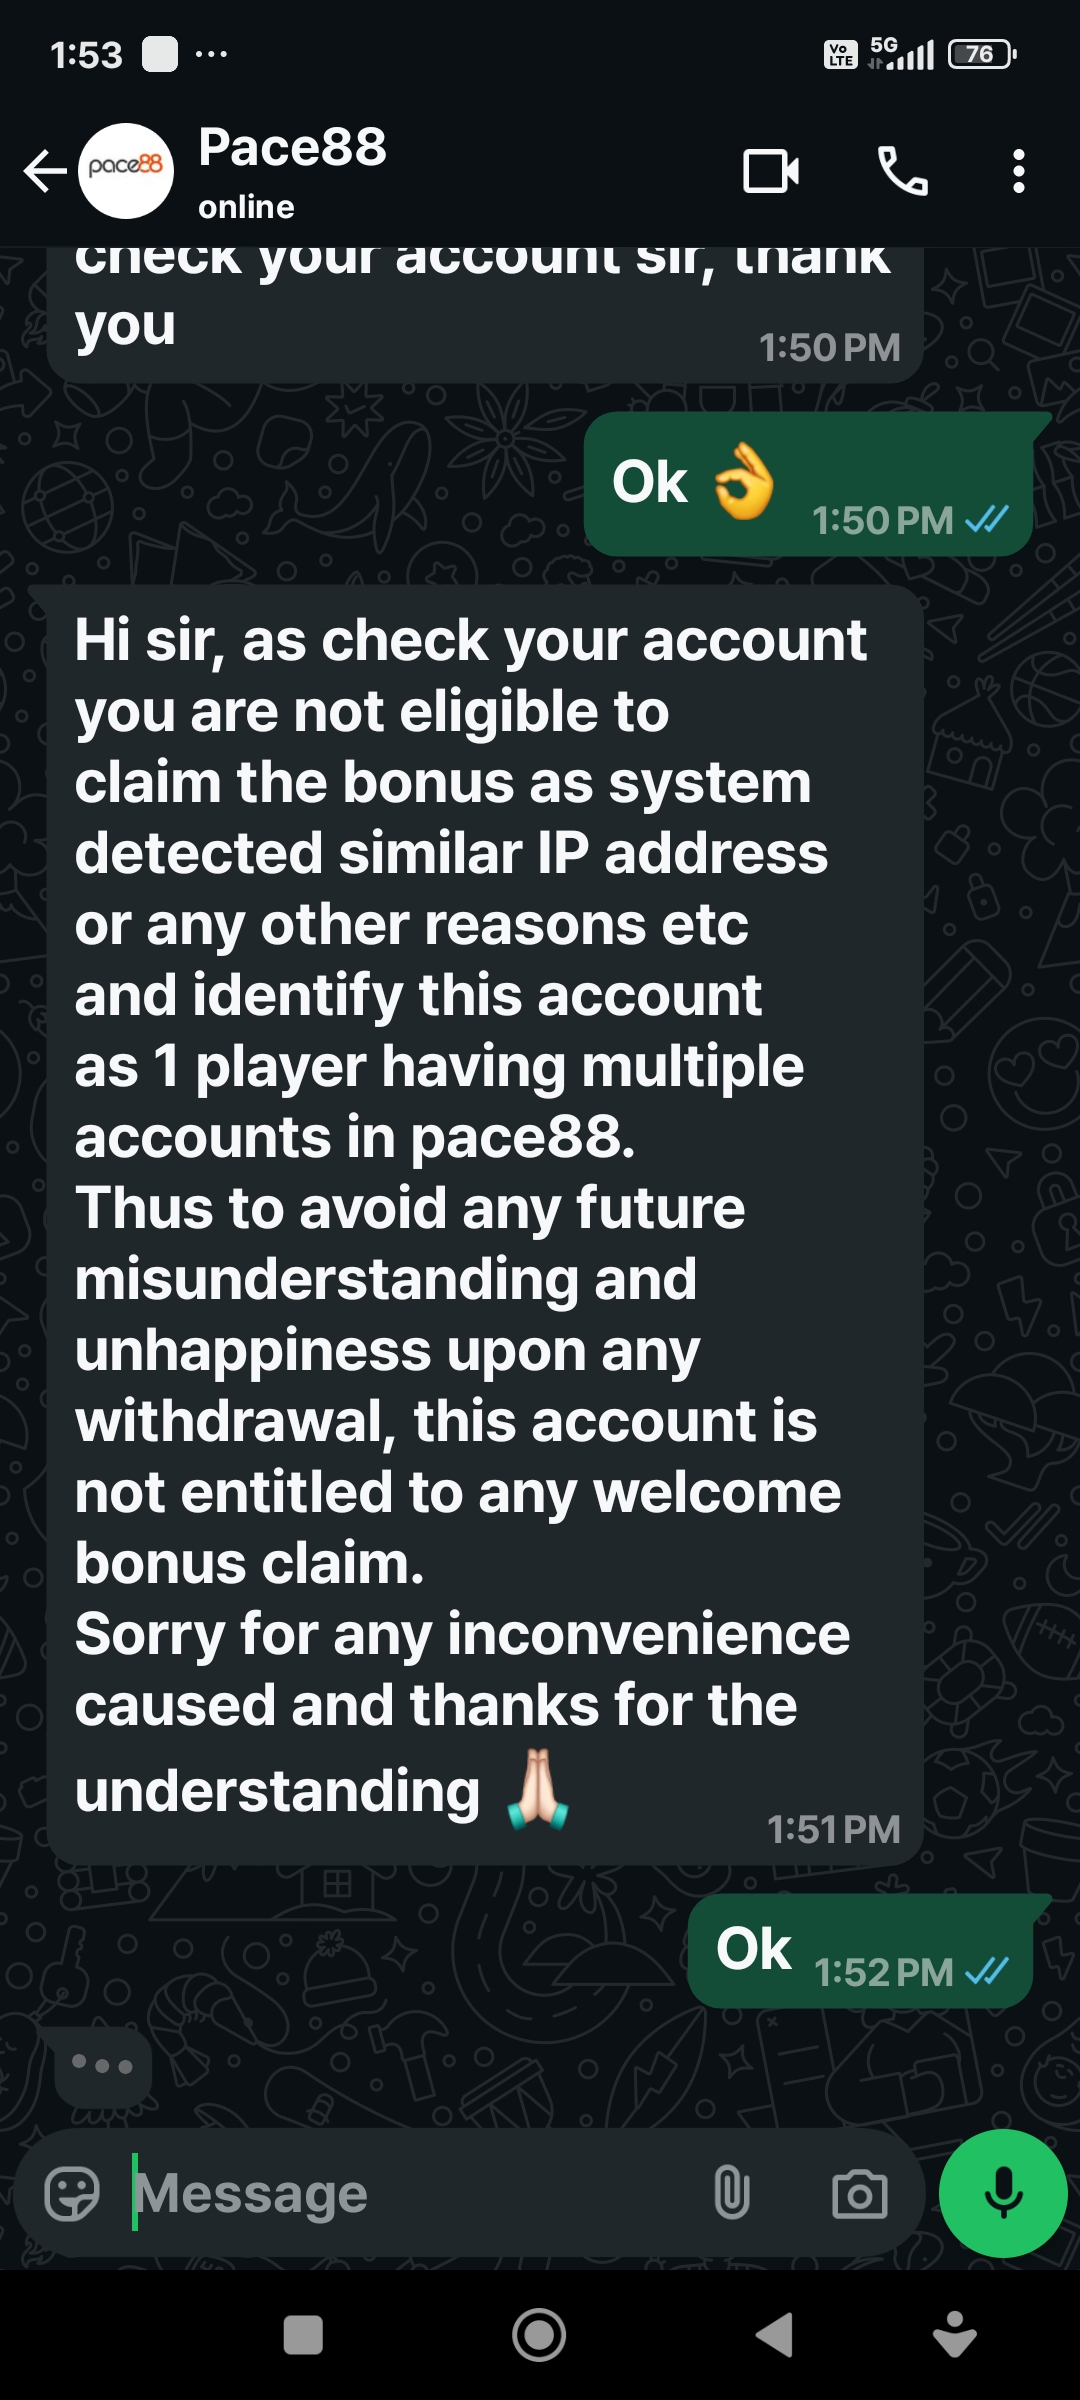Select the 'Ok' message with hand emoji
The image size is (1080, 2400).
[808, 484]
